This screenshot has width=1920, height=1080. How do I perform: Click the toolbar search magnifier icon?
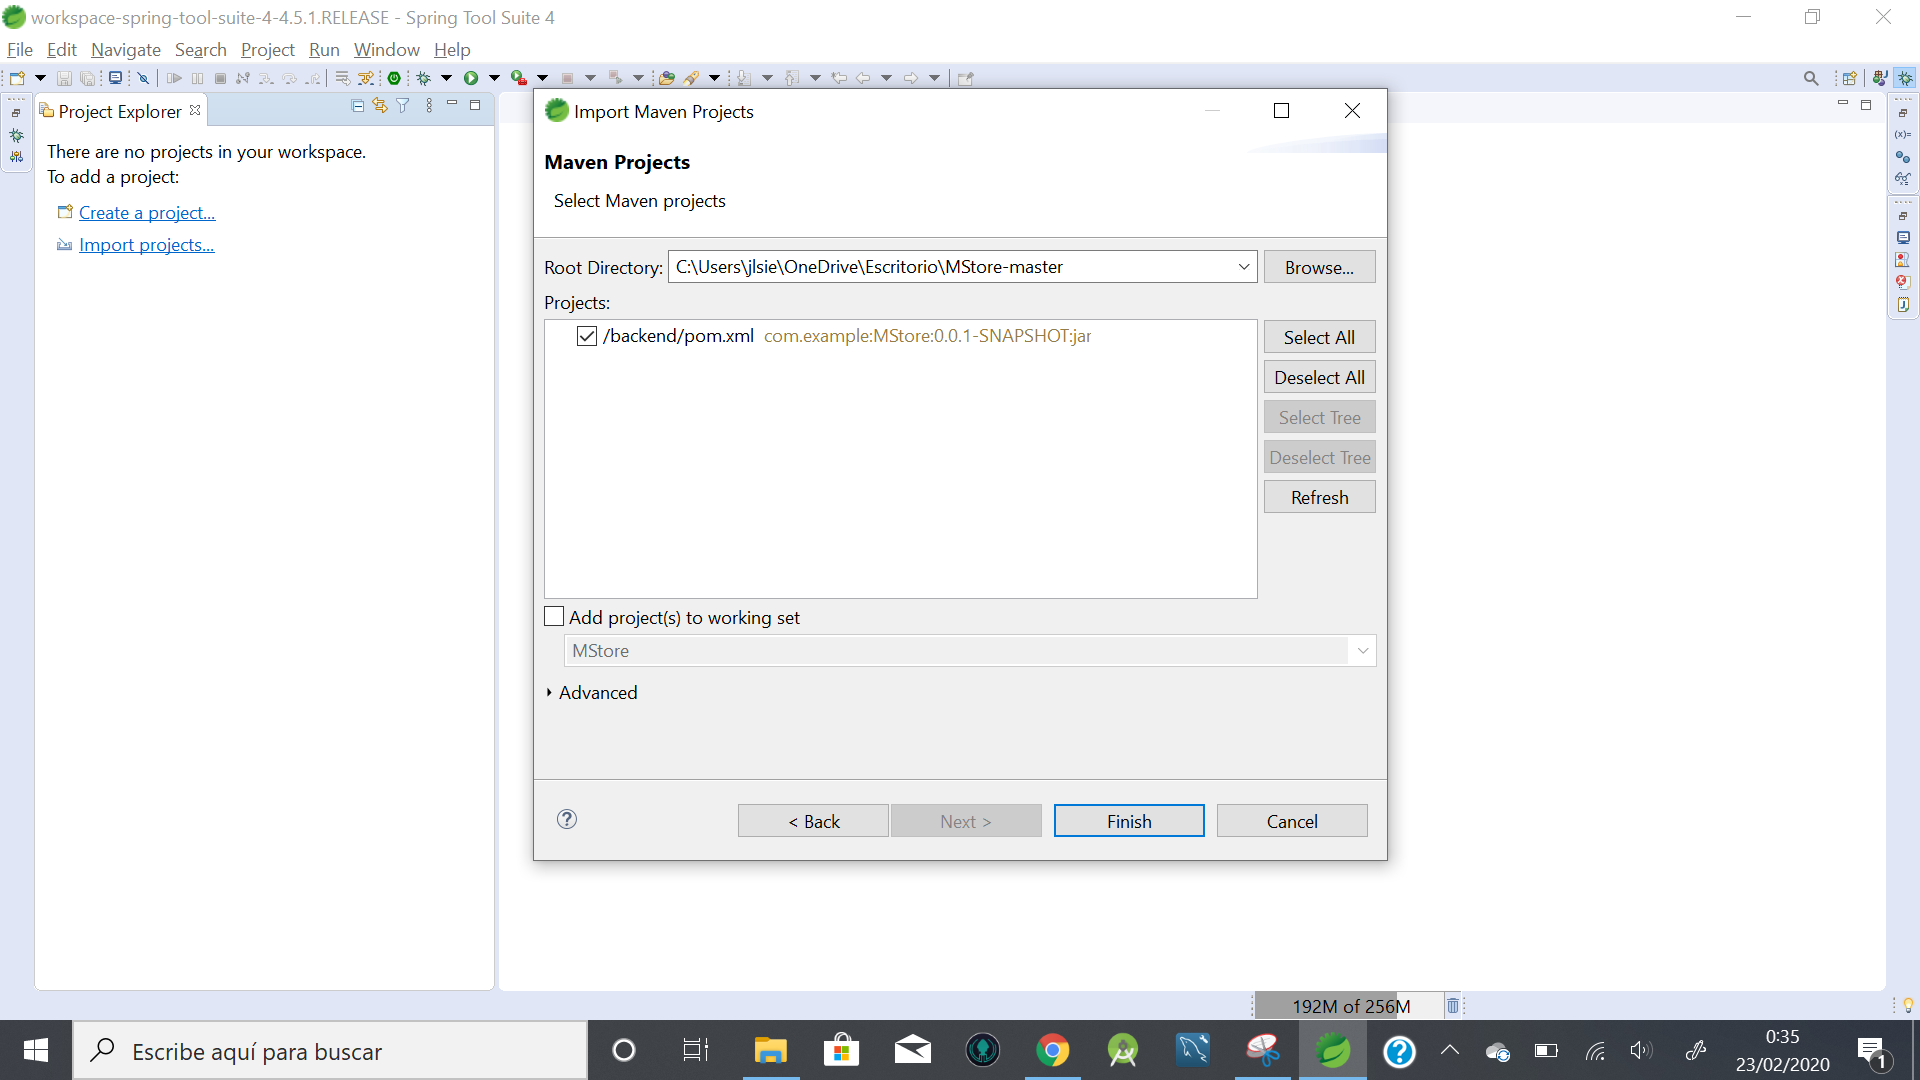[x=1811, y=78]
